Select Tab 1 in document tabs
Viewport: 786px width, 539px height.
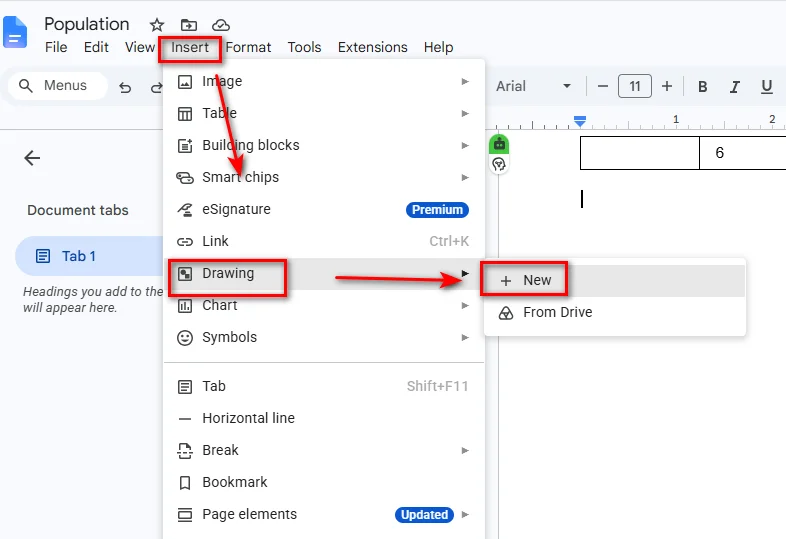pos(90,256)
